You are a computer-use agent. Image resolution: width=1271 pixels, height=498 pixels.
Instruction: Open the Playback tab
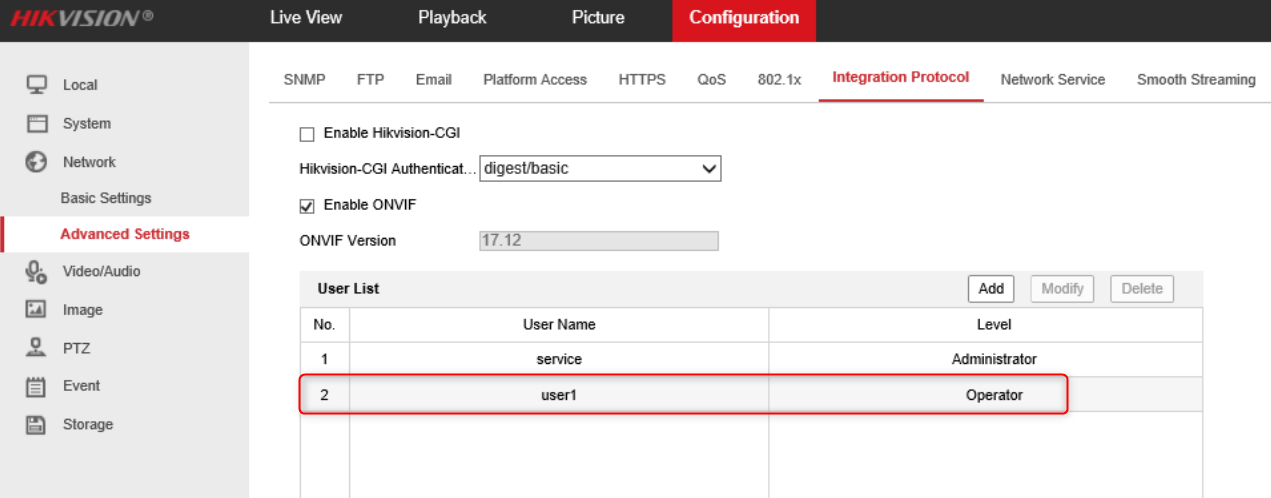tap(452, 18)
